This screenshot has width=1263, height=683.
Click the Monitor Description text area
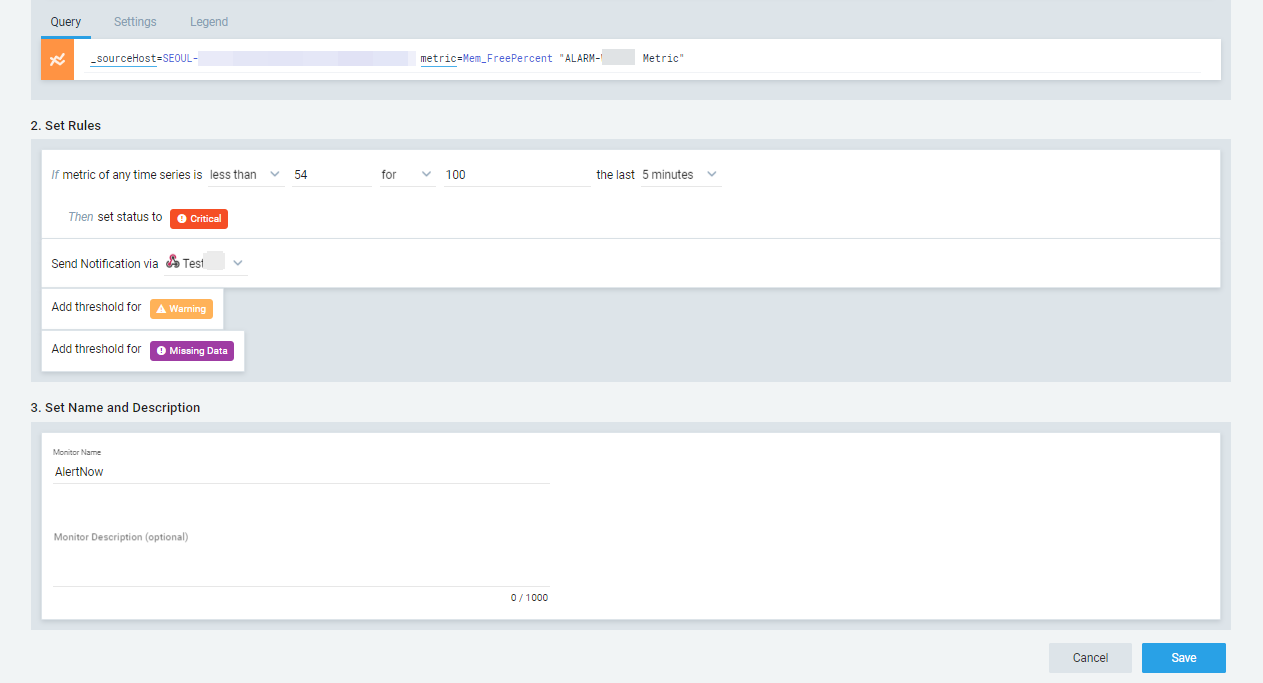coord(300,564)
